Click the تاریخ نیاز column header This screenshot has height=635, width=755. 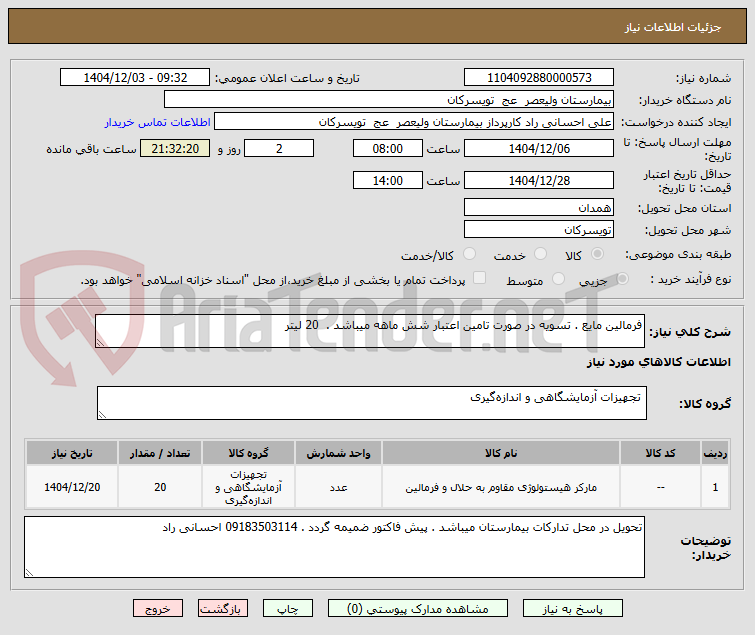click(x=72, y=453)
